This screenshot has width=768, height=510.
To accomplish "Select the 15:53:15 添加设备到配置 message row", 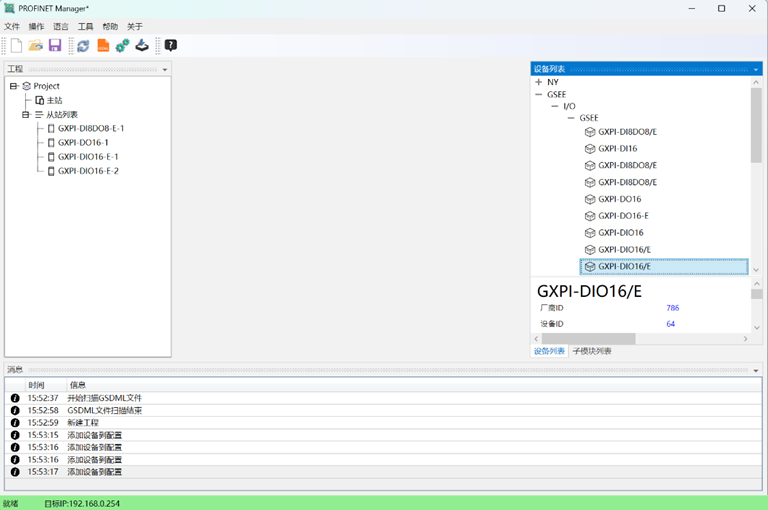I will coord(383,435).
